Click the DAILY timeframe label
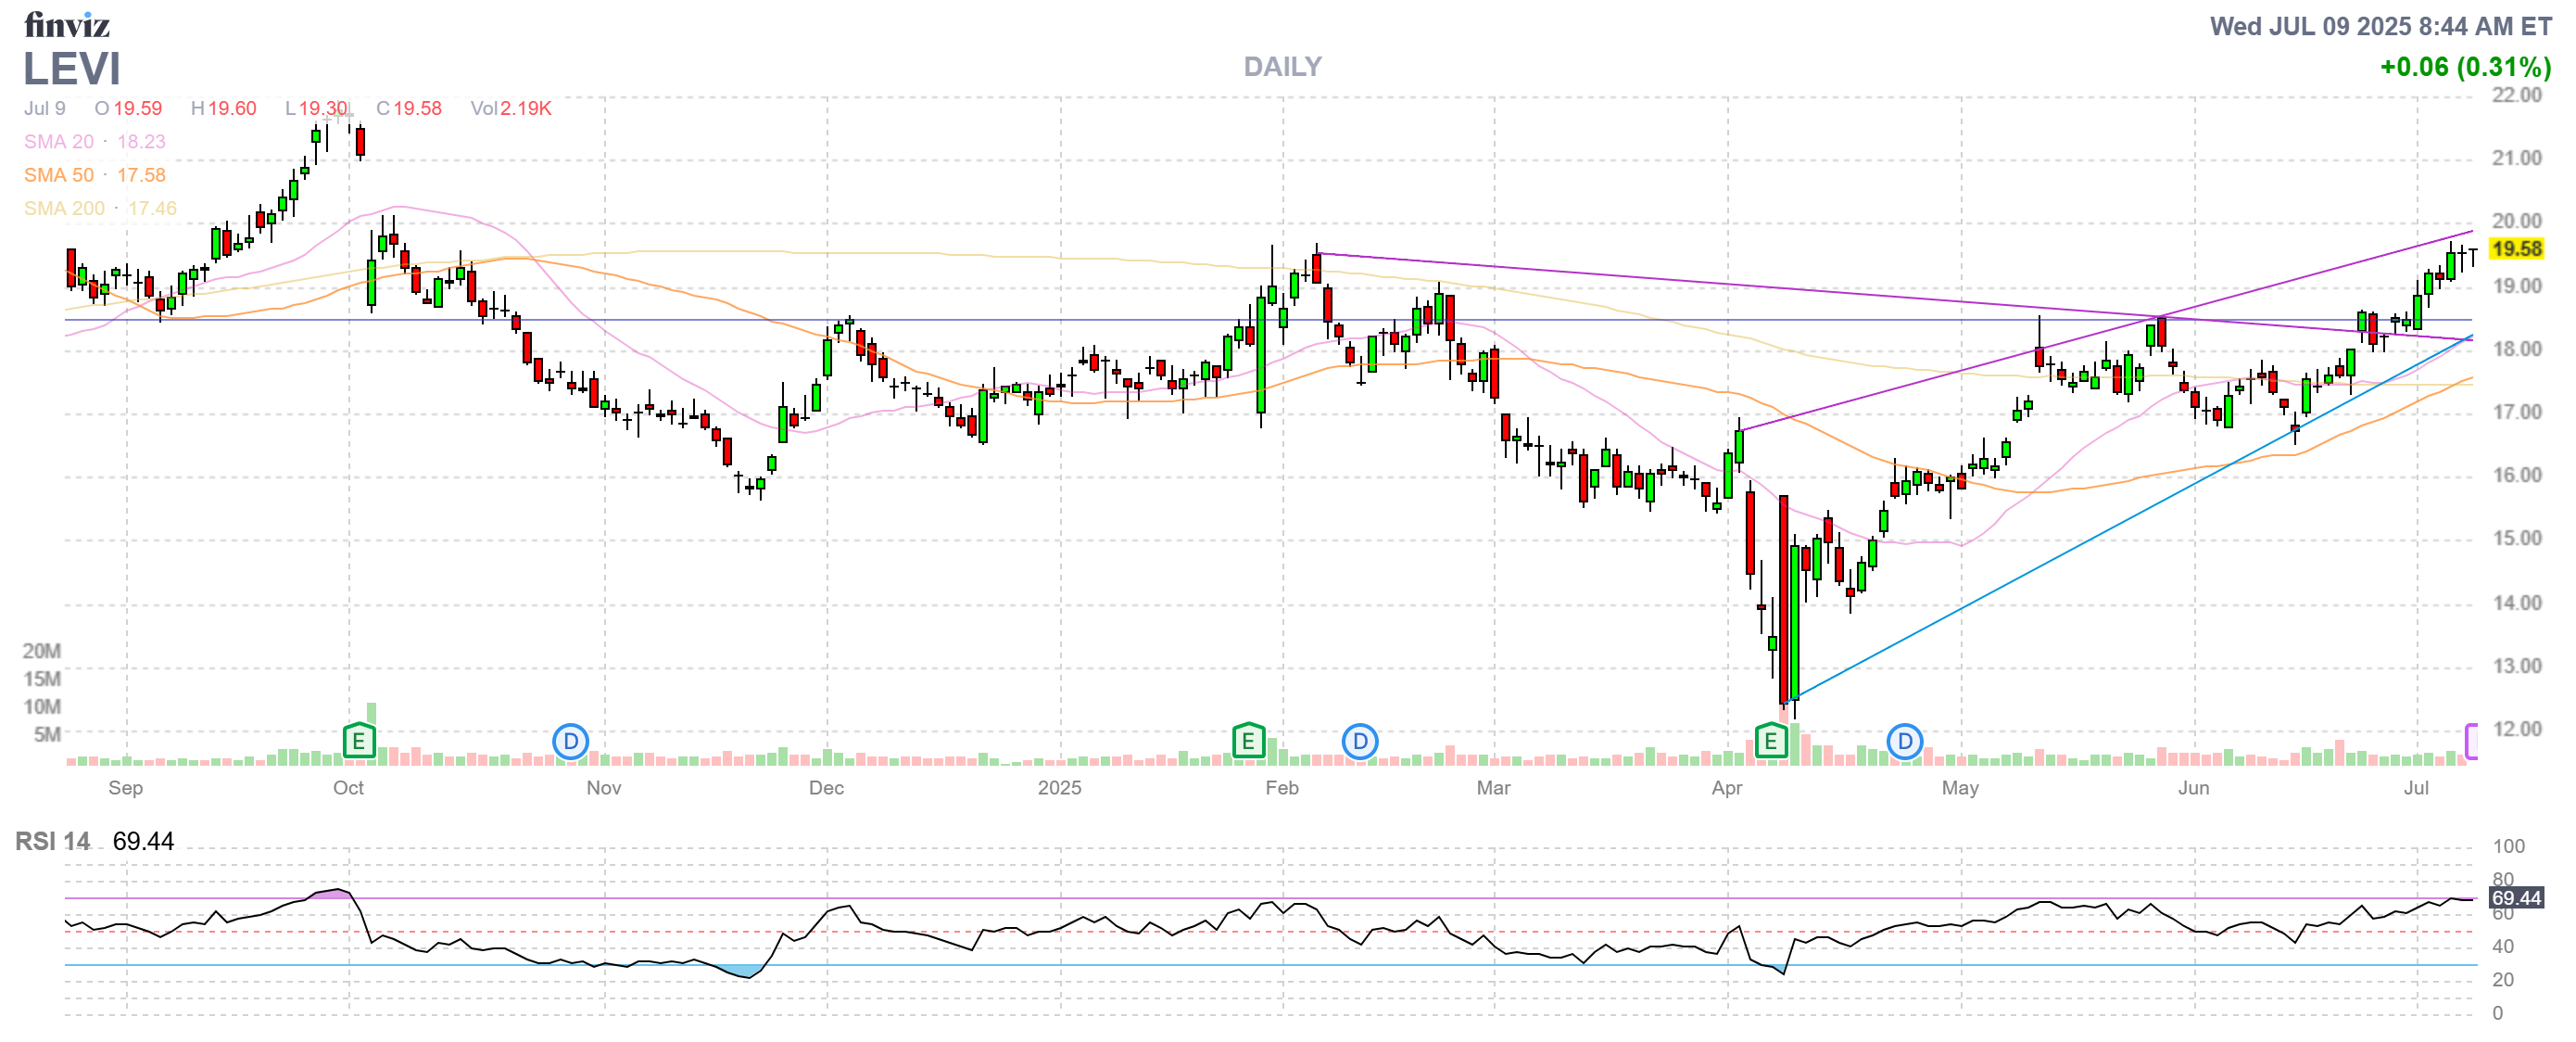This screenshot has width=2576, height=1042. pyautogui.click(x=1282, y=67)
